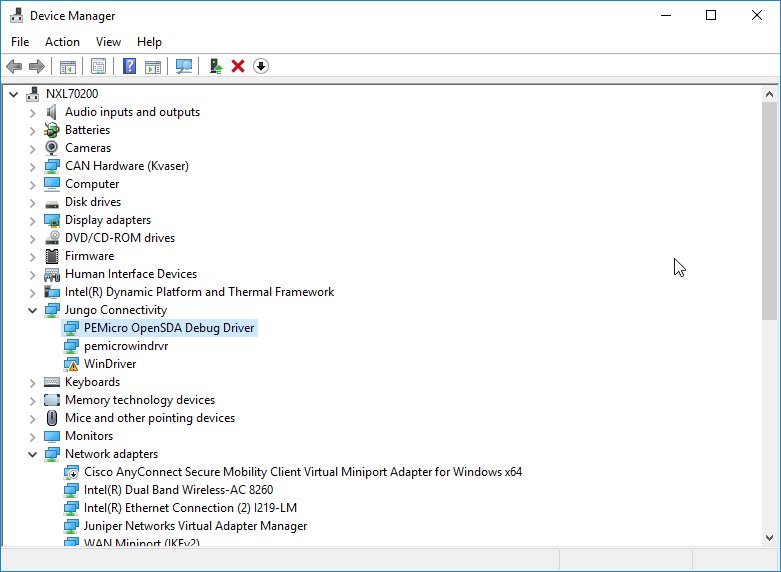This screenshot has width=781, height=572.
Task: Click the WinDriver warning icon
Action: click(71, 364)
